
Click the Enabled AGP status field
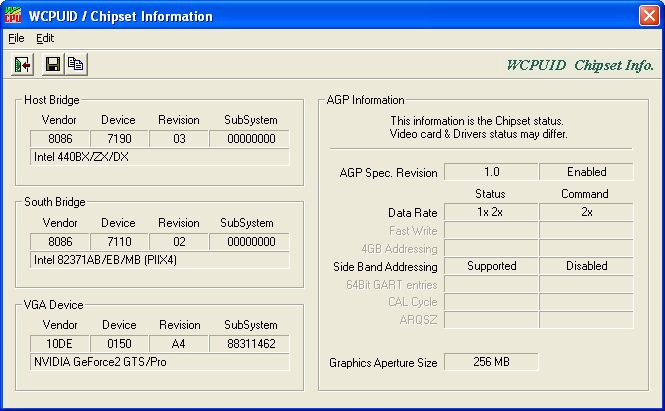[x=586, y=172]
